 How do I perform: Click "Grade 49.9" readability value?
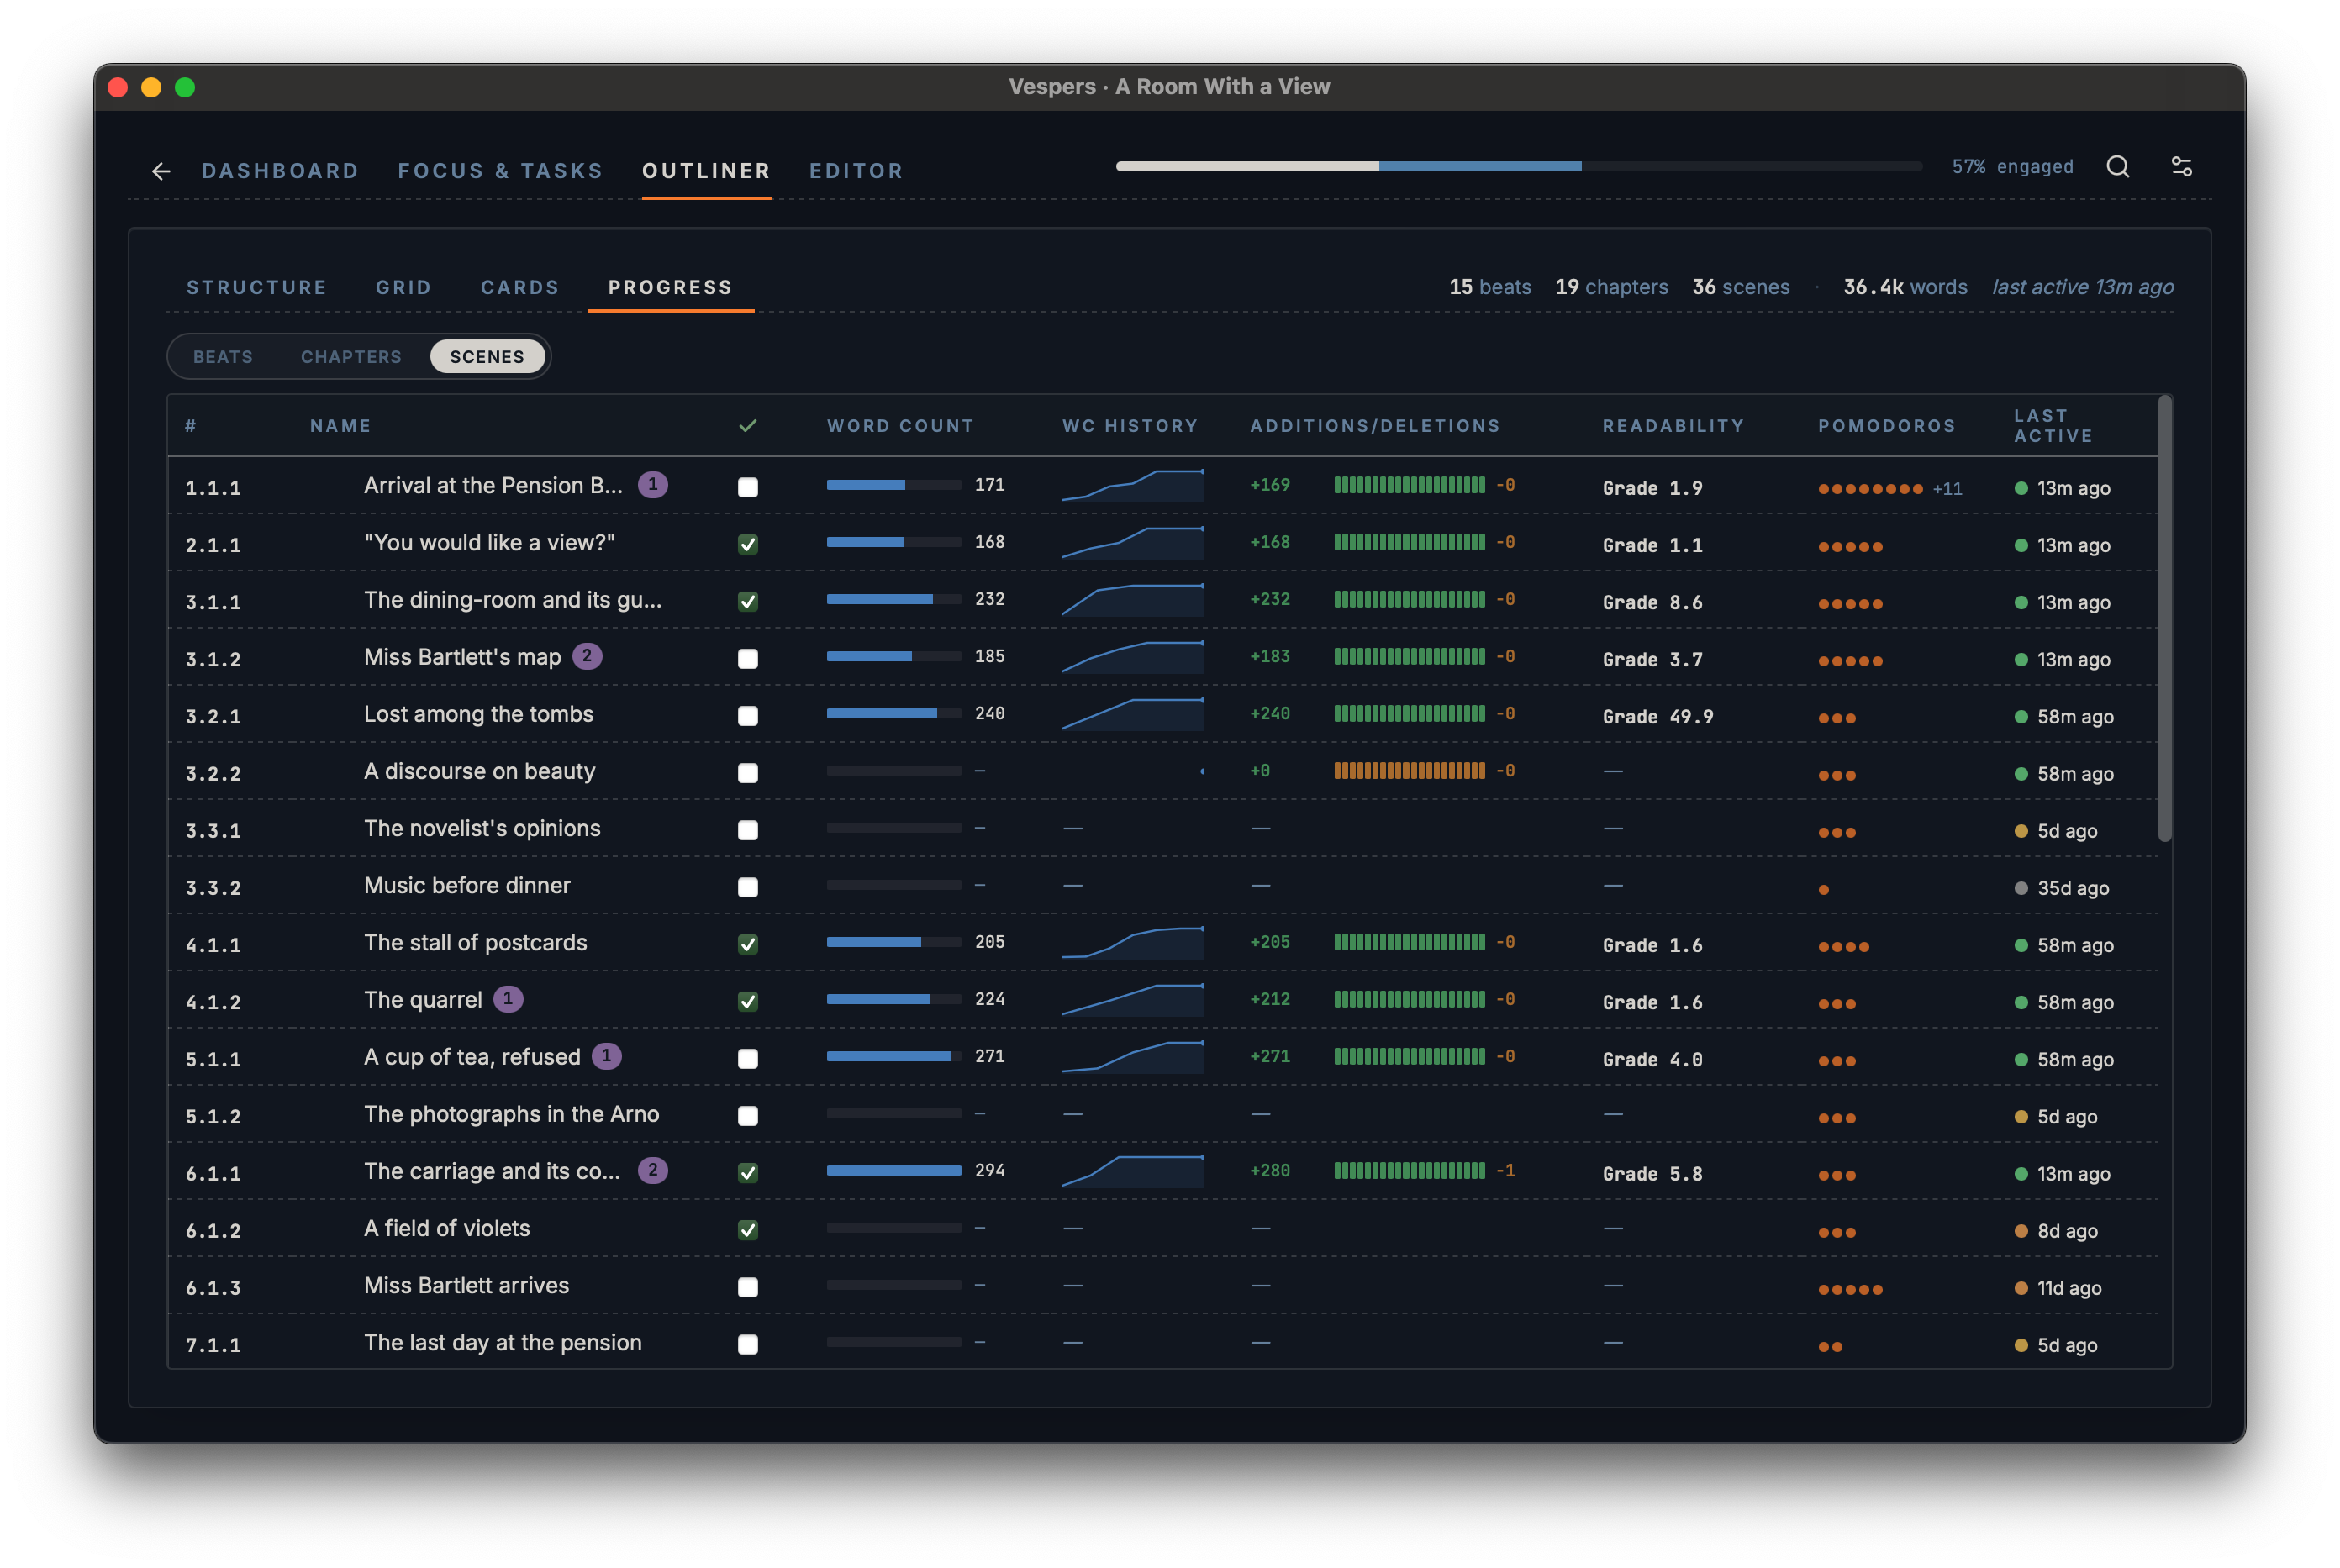(1657, 717)
